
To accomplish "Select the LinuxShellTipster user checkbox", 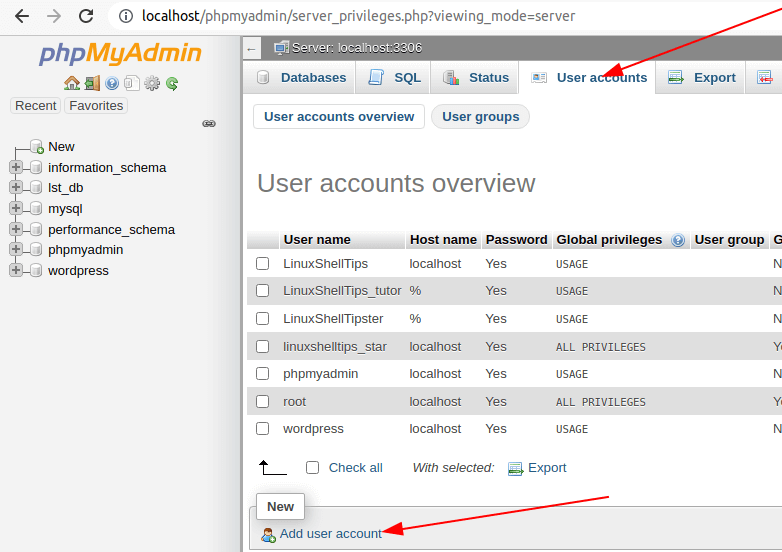I will point(262,318).
